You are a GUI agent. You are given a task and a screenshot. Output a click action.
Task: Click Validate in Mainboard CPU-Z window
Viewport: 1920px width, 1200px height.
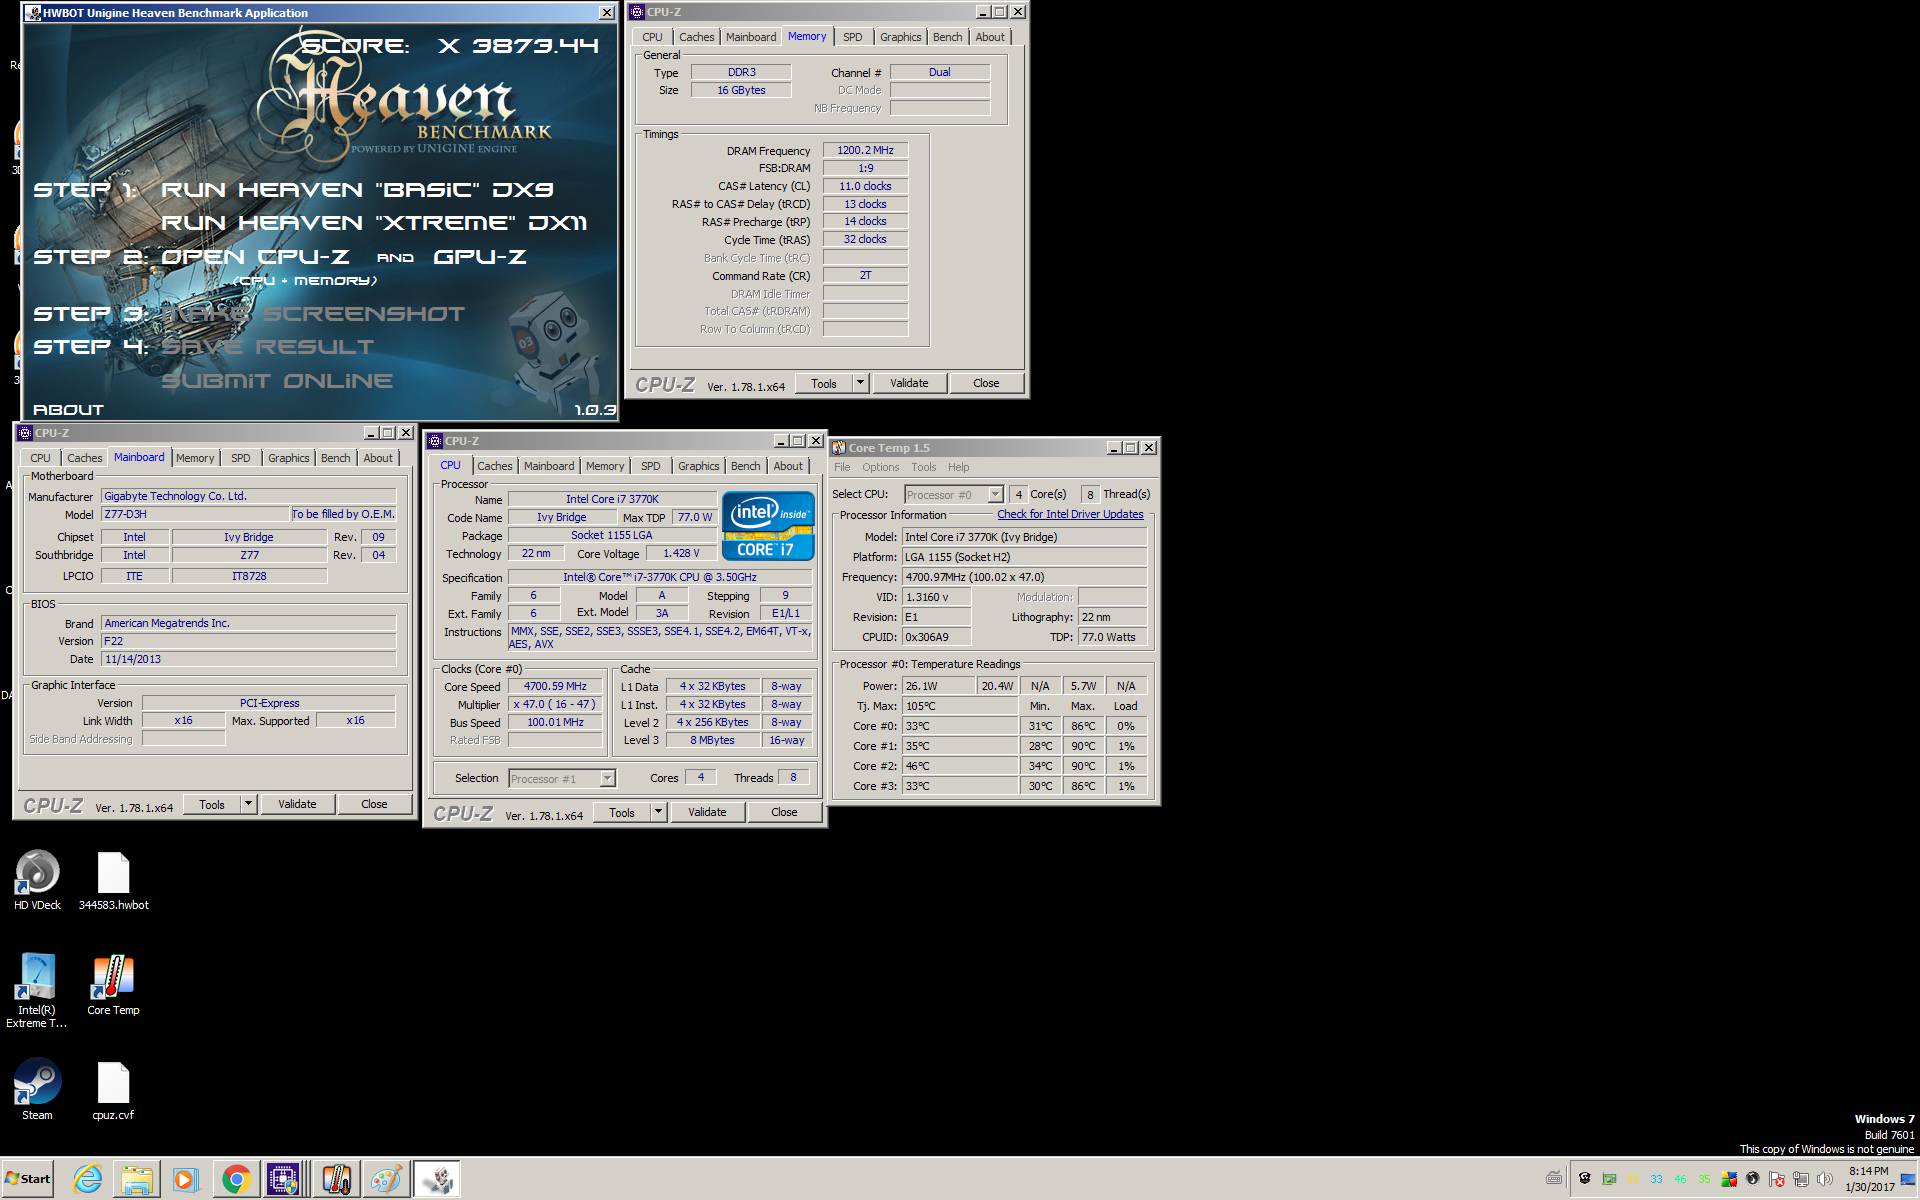pos(297,804)
